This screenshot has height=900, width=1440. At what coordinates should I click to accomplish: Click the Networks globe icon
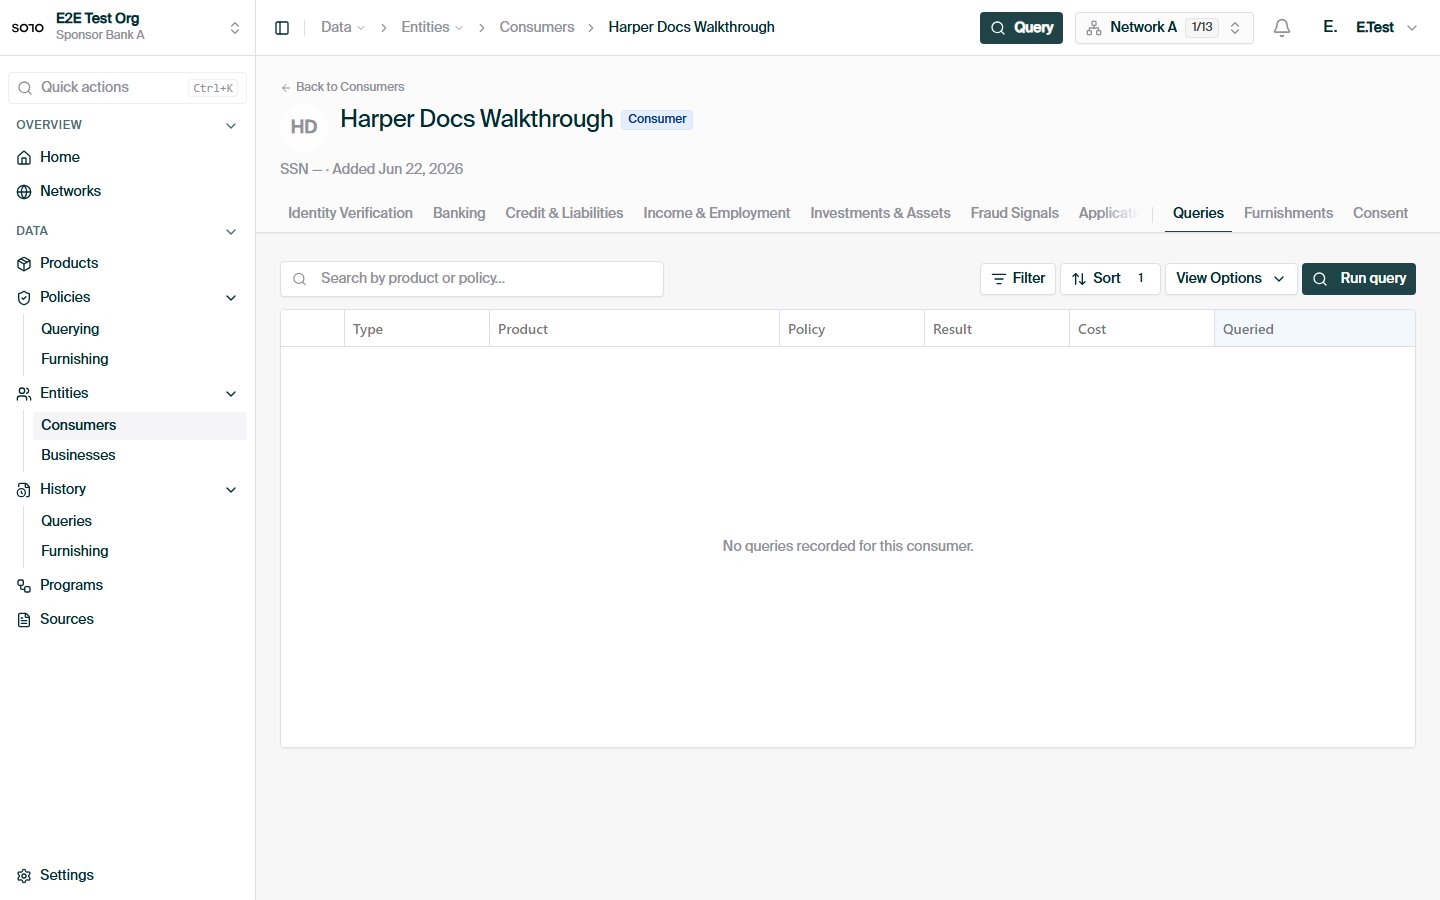pos(24,192)
